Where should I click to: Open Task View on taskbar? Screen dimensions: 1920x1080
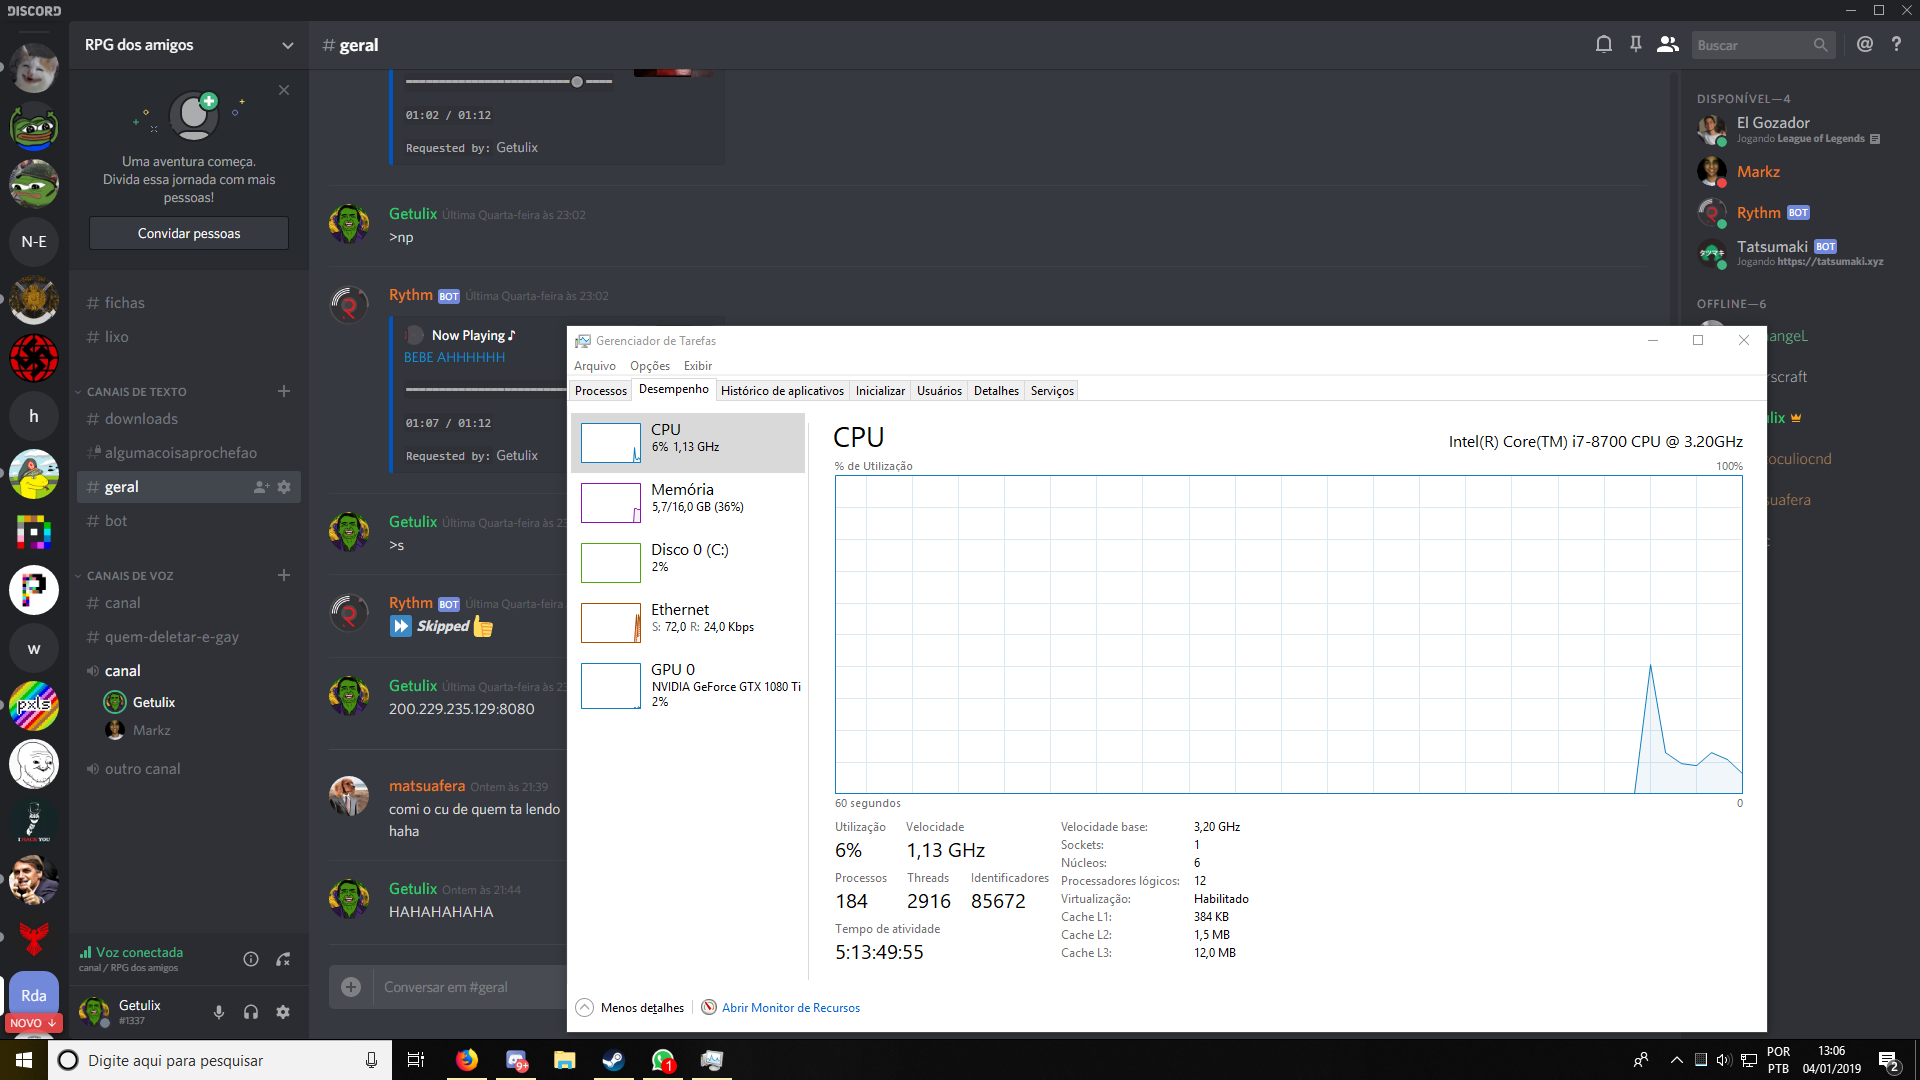point(416,1060)
